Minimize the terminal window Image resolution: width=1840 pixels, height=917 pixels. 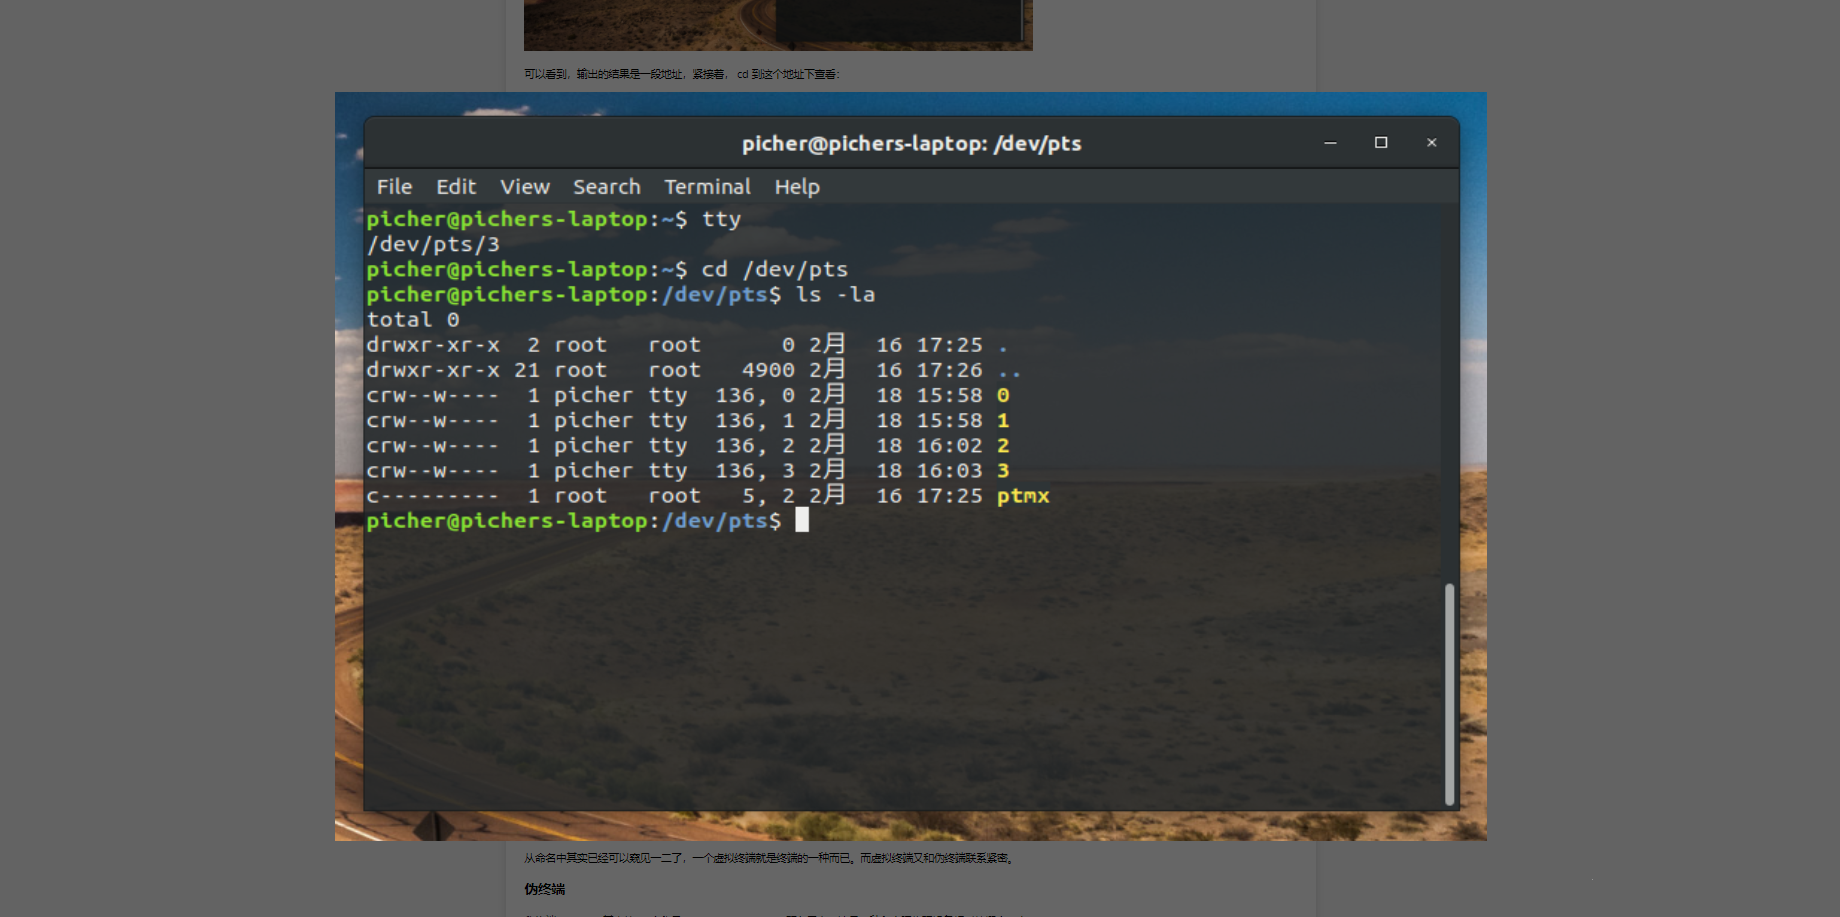[1330, 143]
